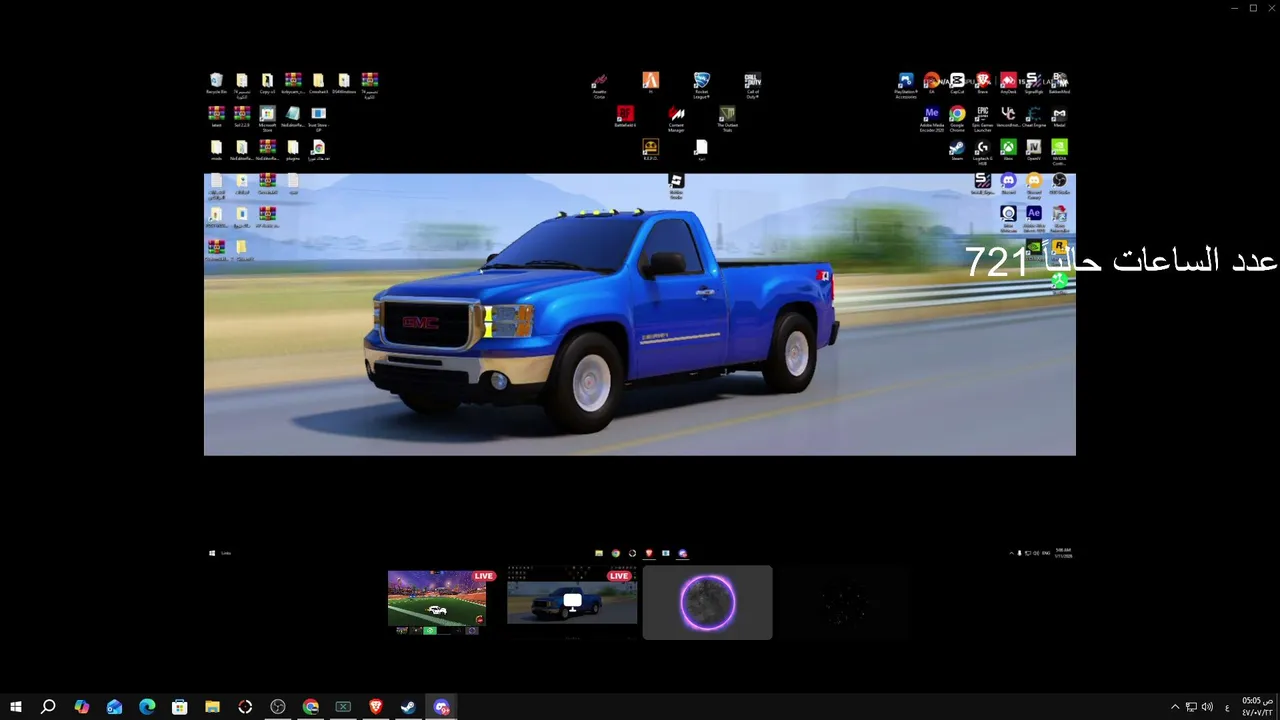The height and width of the screenshot is (720, 1280).
Task: Open the Medal desktop shortcut
Action: click(x=1059, y=117)
